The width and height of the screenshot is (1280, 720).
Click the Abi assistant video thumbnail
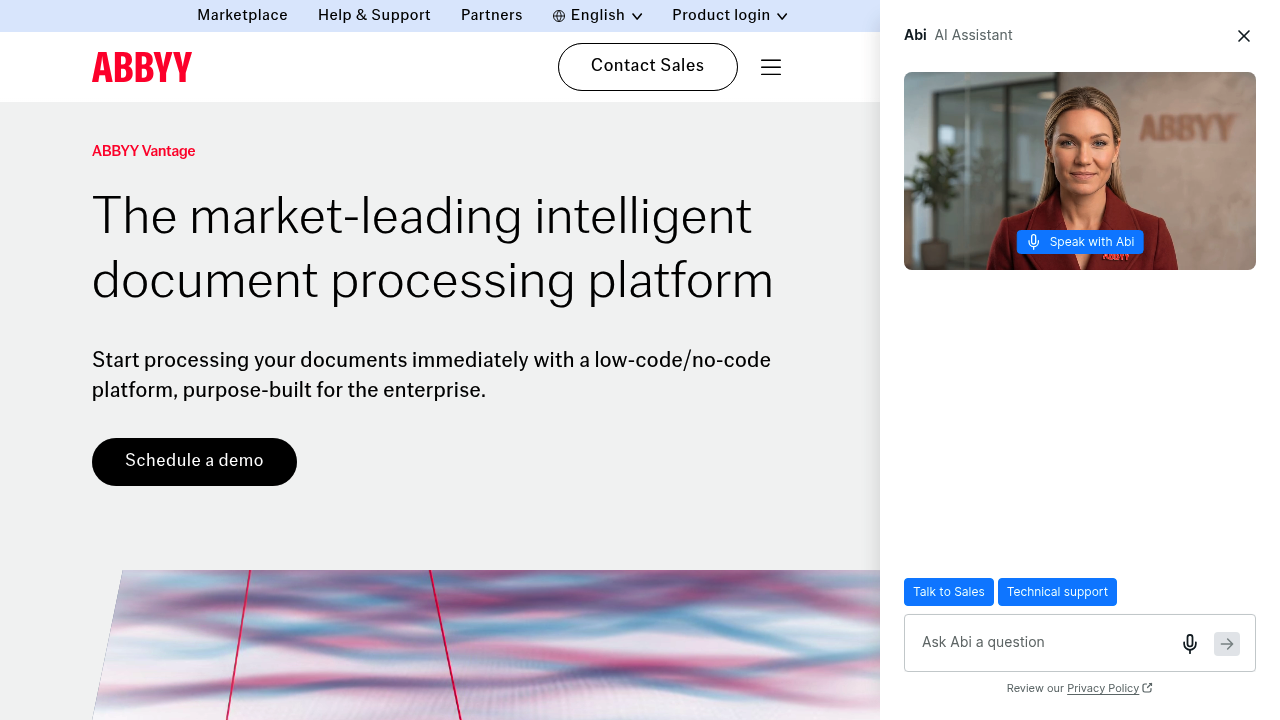click(1080, 171)
